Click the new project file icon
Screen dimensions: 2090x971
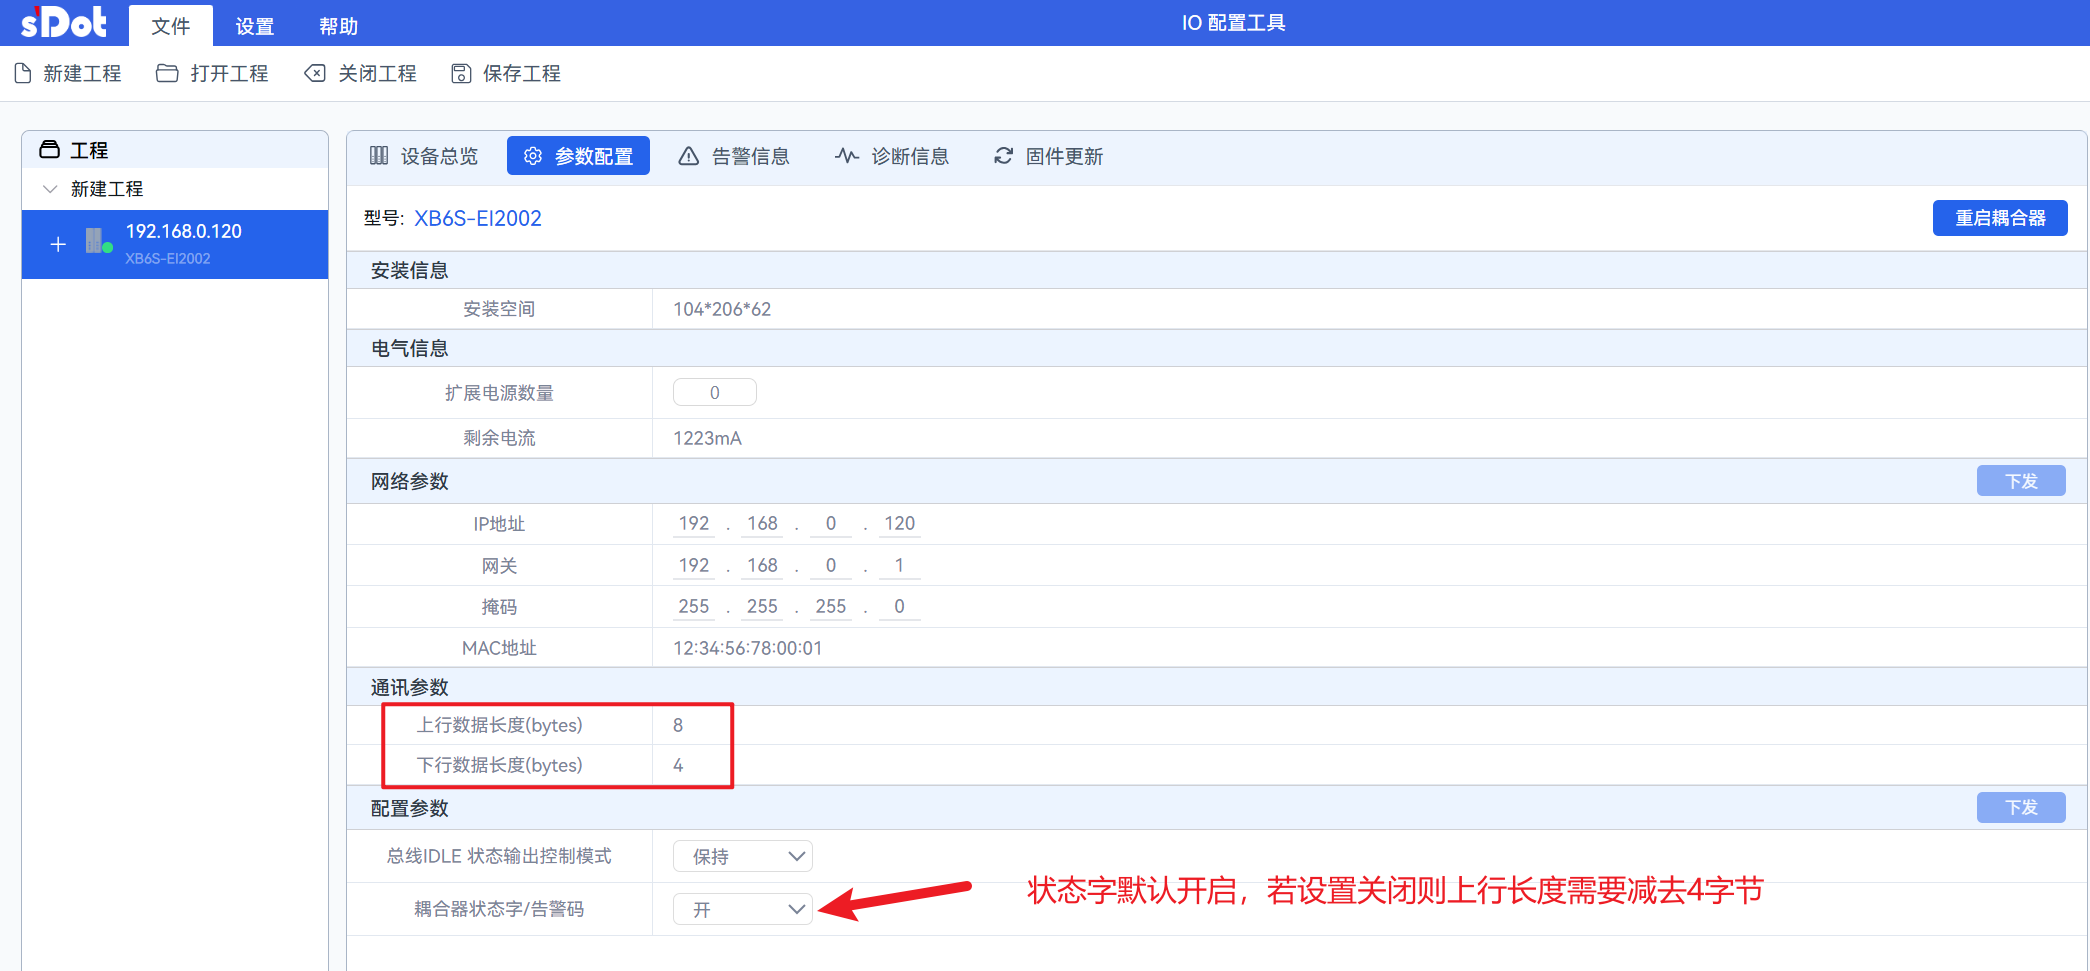tap(23, 73)
